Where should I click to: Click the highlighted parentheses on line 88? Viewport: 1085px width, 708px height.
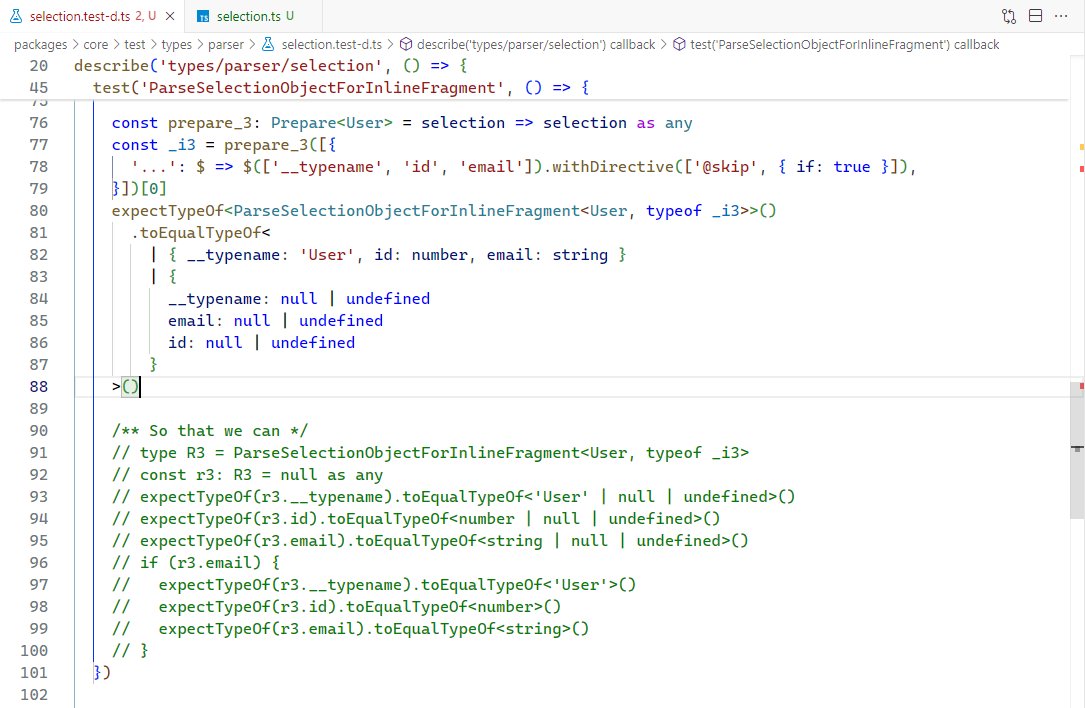click(130, 386)
